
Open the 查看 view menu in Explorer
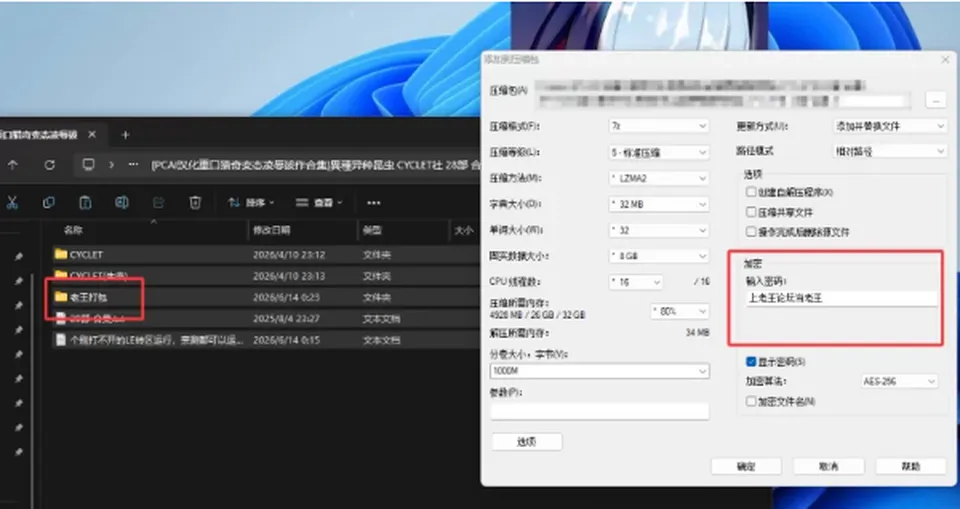click(319, 203)
